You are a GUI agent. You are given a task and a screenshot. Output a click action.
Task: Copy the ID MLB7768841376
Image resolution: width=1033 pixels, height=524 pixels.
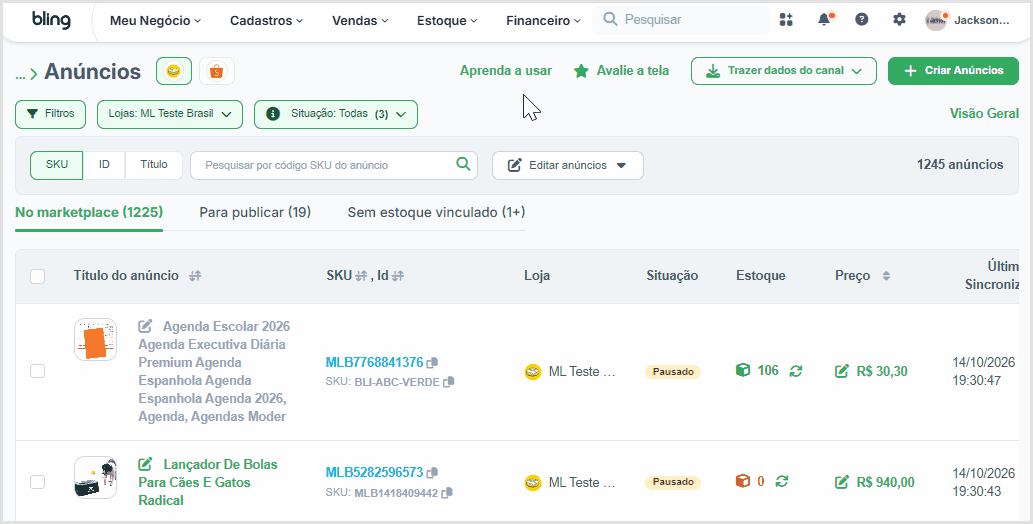point(432,363)
